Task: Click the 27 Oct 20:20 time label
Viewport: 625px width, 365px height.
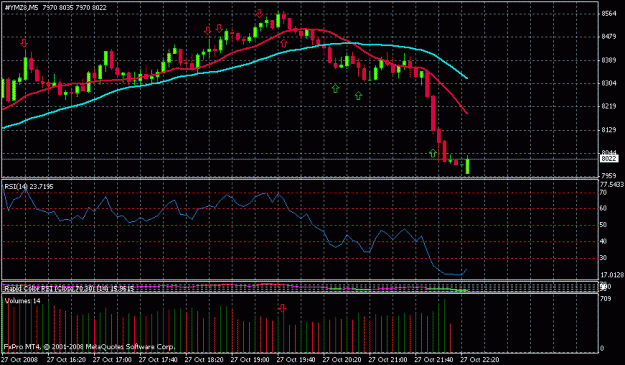Action: point(342,359)
